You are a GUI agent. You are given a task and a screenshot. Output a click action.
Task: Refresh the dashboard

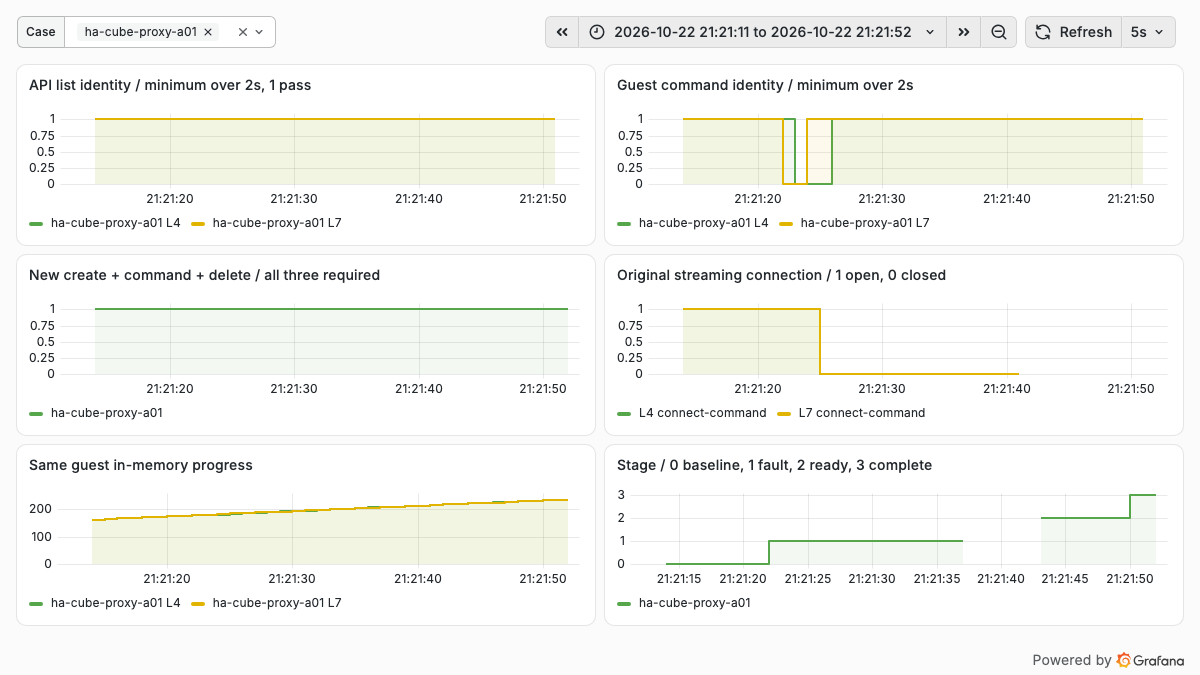[1073, 32]
